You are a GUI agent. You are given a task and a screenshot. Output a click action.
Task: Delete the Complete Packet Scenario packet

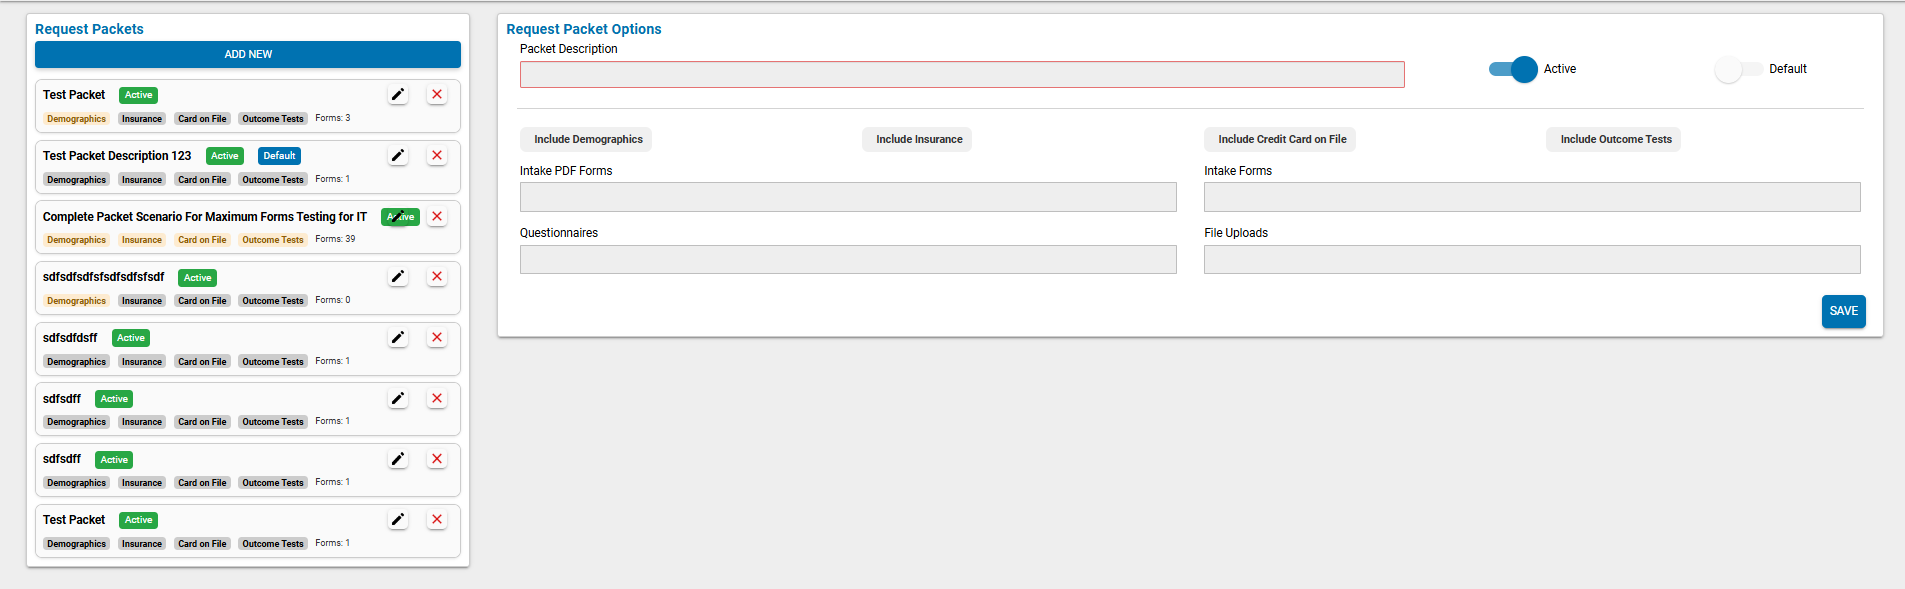click(x=437, y=217)
